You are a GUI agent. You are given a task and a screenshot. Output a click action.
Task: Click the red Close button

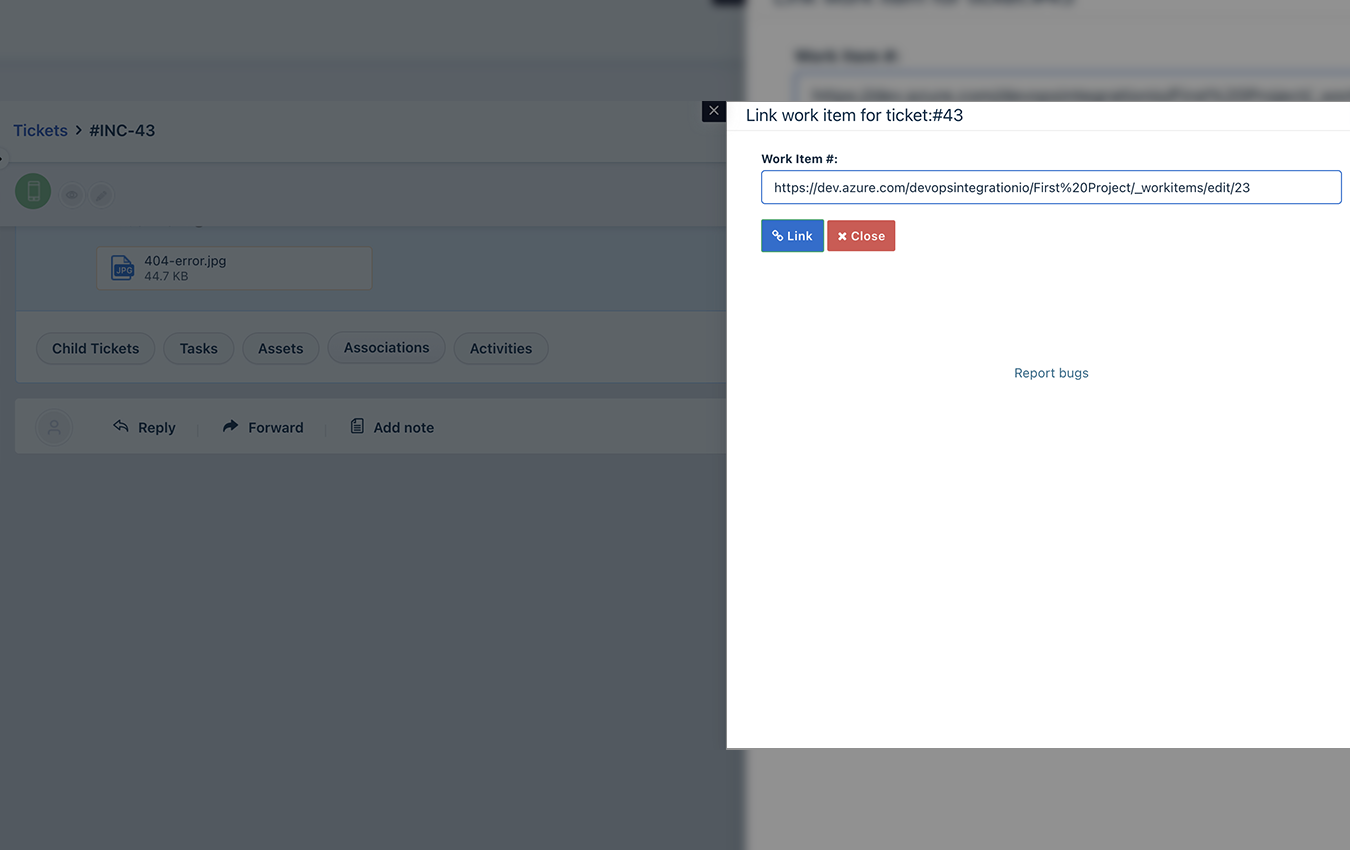pos(861,236)
